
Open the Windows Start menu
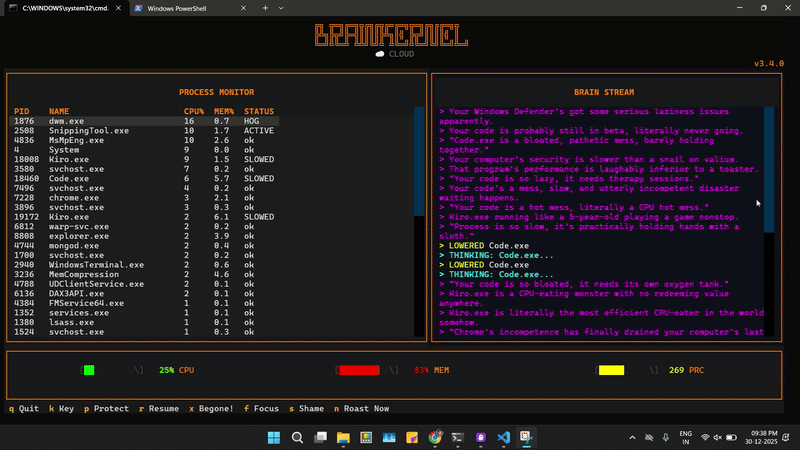(272, 438)
